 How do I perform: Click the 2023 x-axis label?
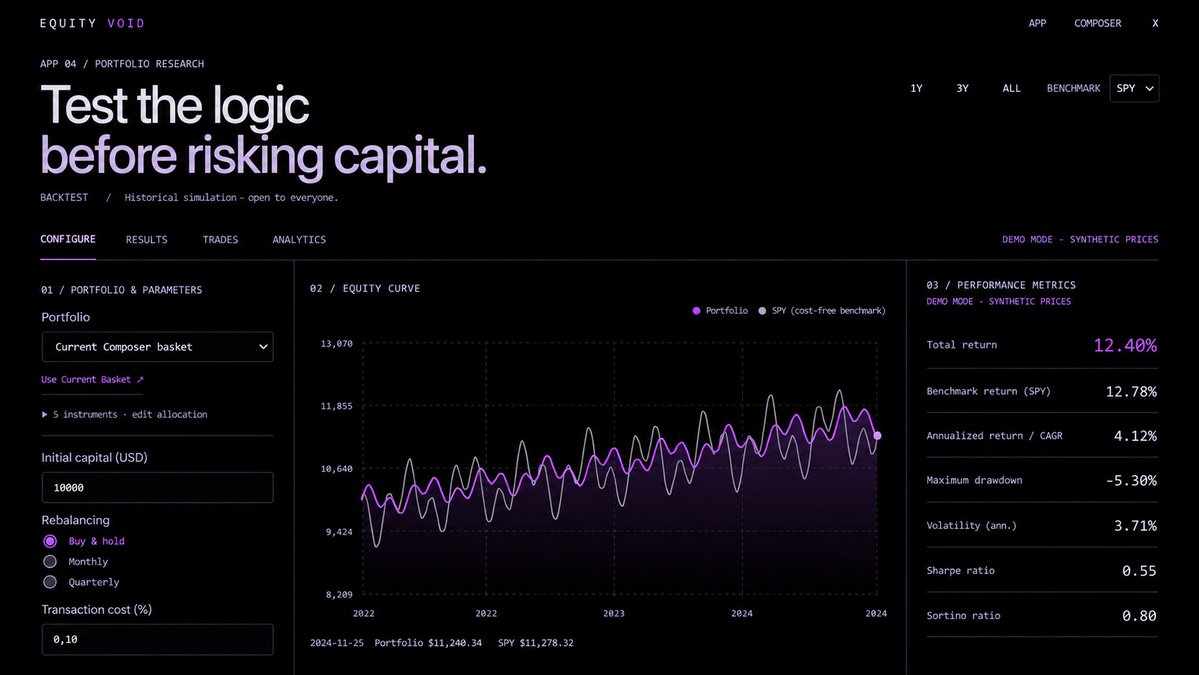click(613, 613)
